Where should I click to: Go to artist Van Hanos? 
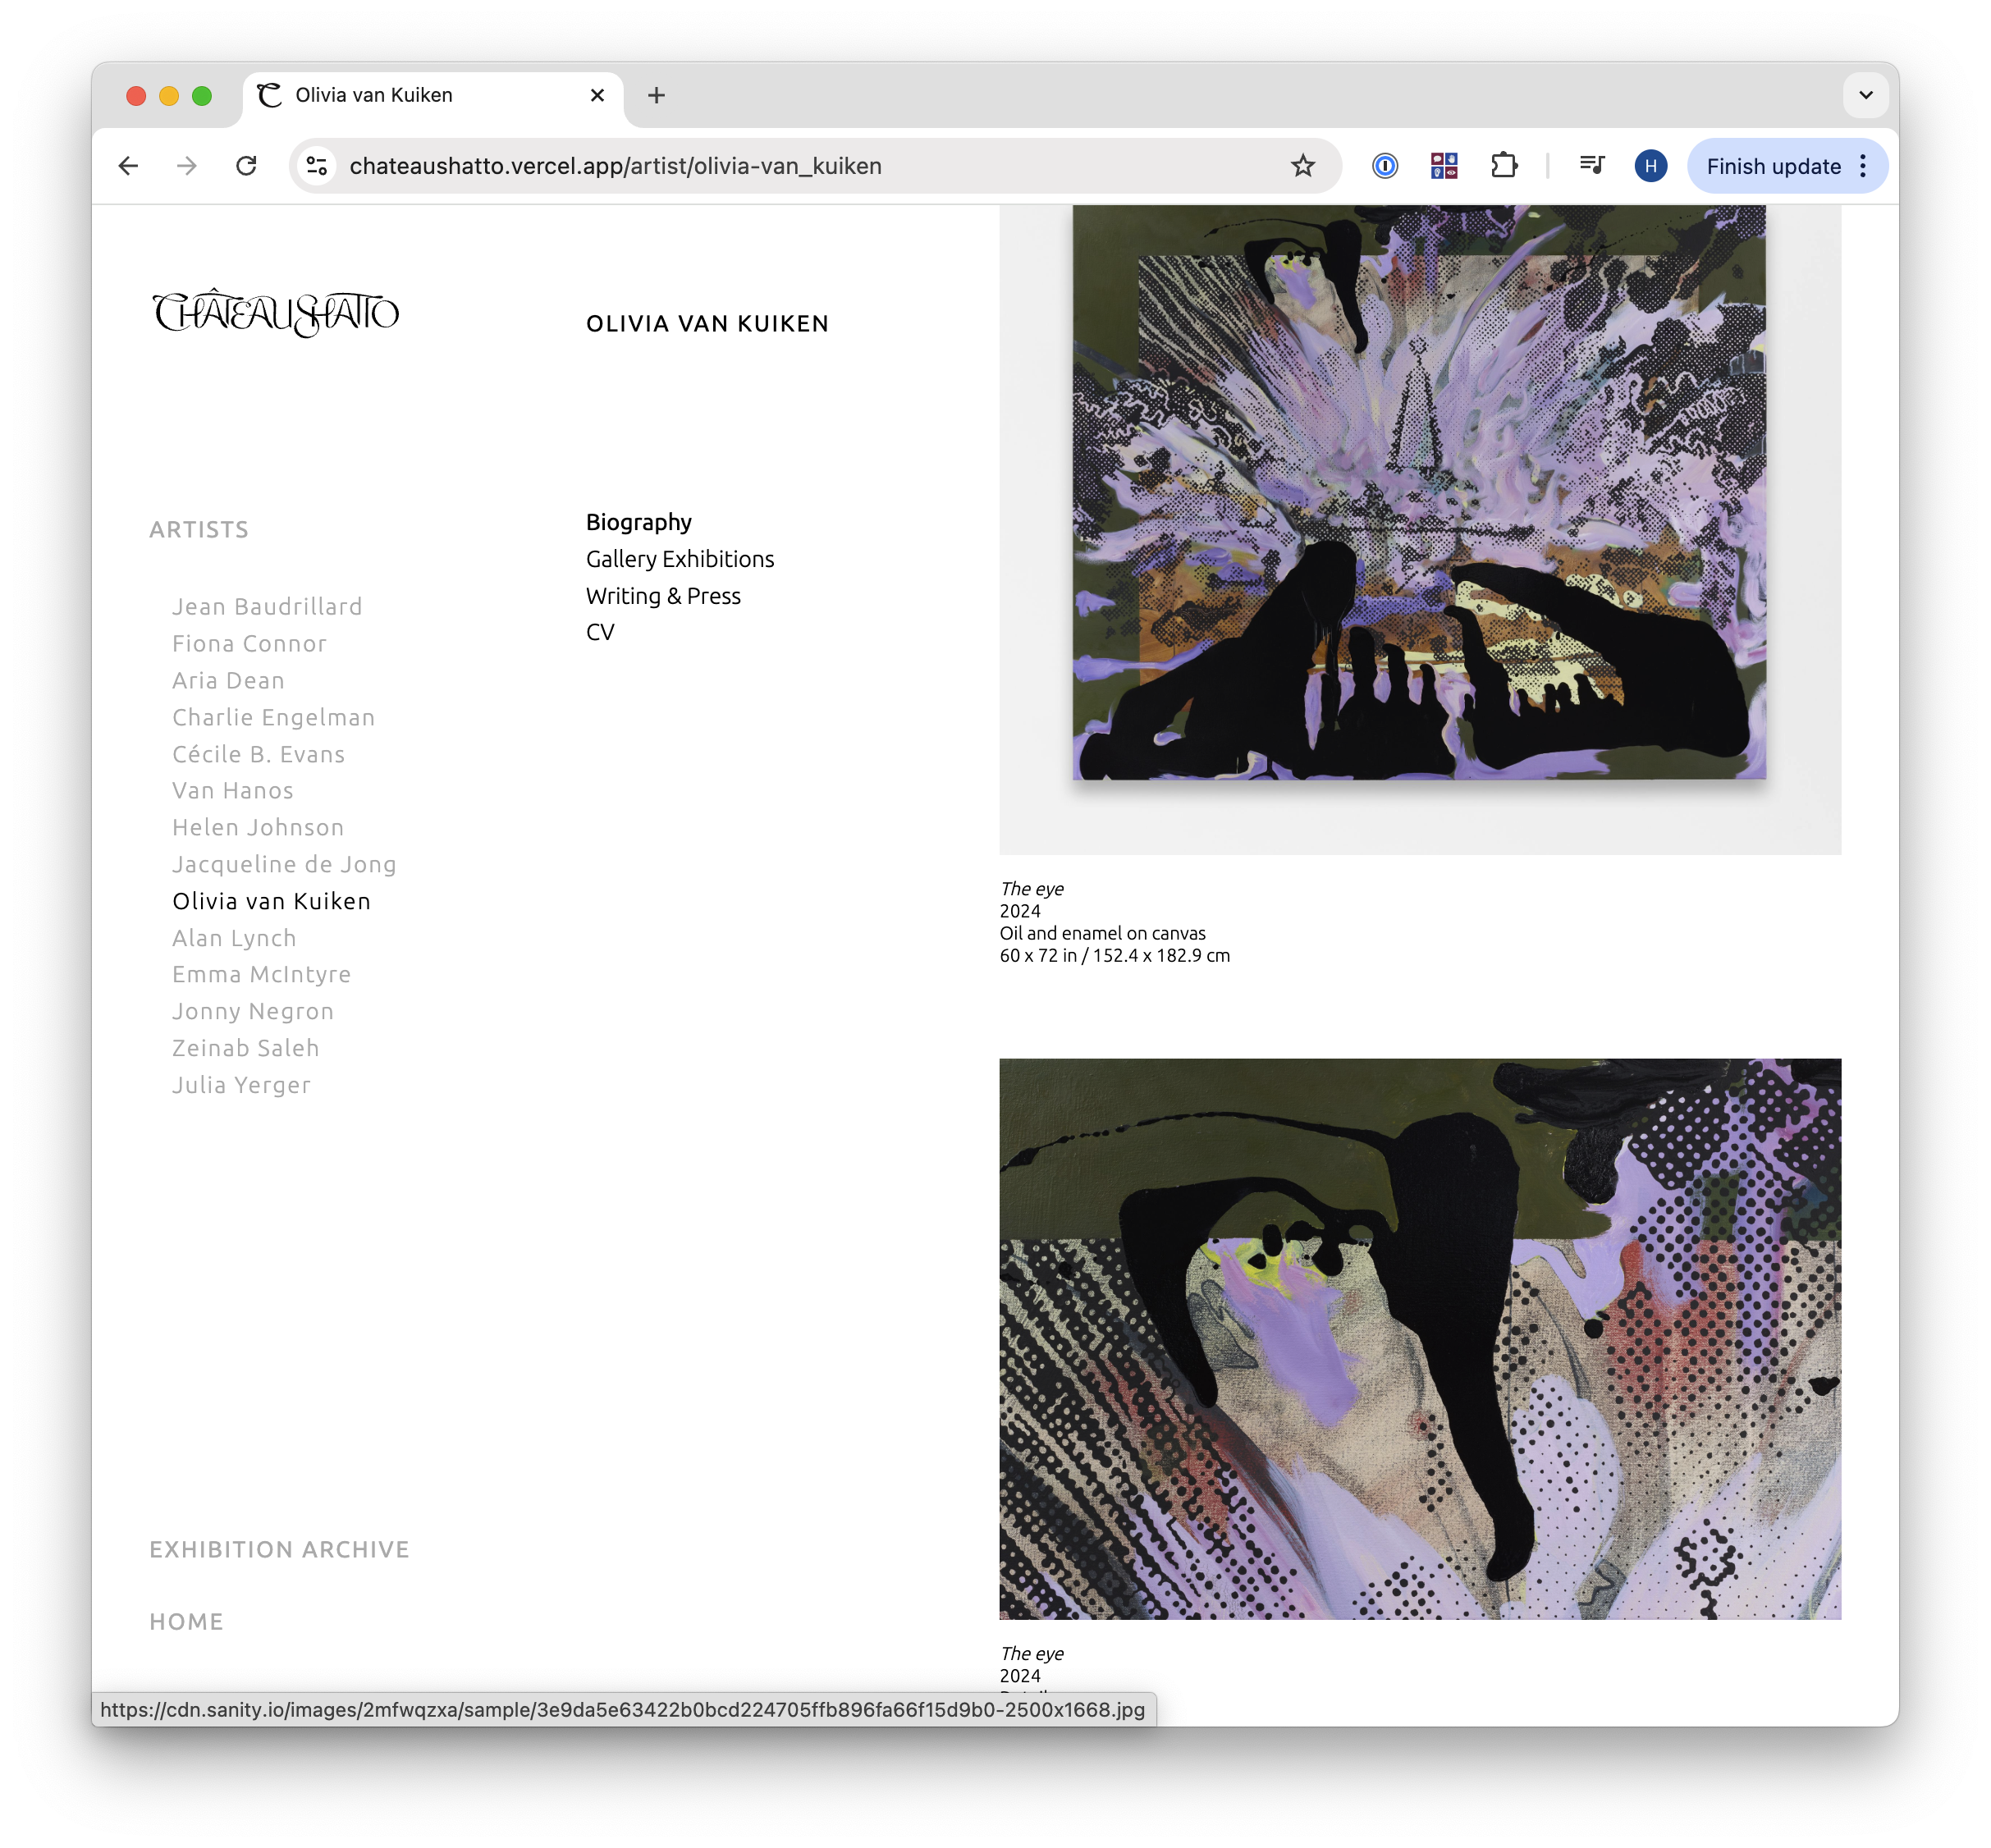click(x=233, y=791)
